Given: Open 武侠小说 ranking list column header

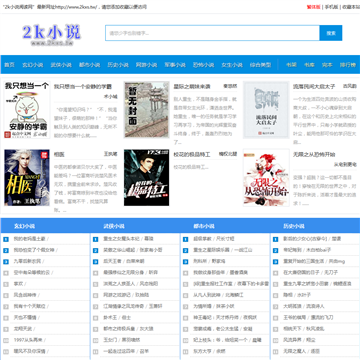Looking at the screenshot, I should [114, 226].
